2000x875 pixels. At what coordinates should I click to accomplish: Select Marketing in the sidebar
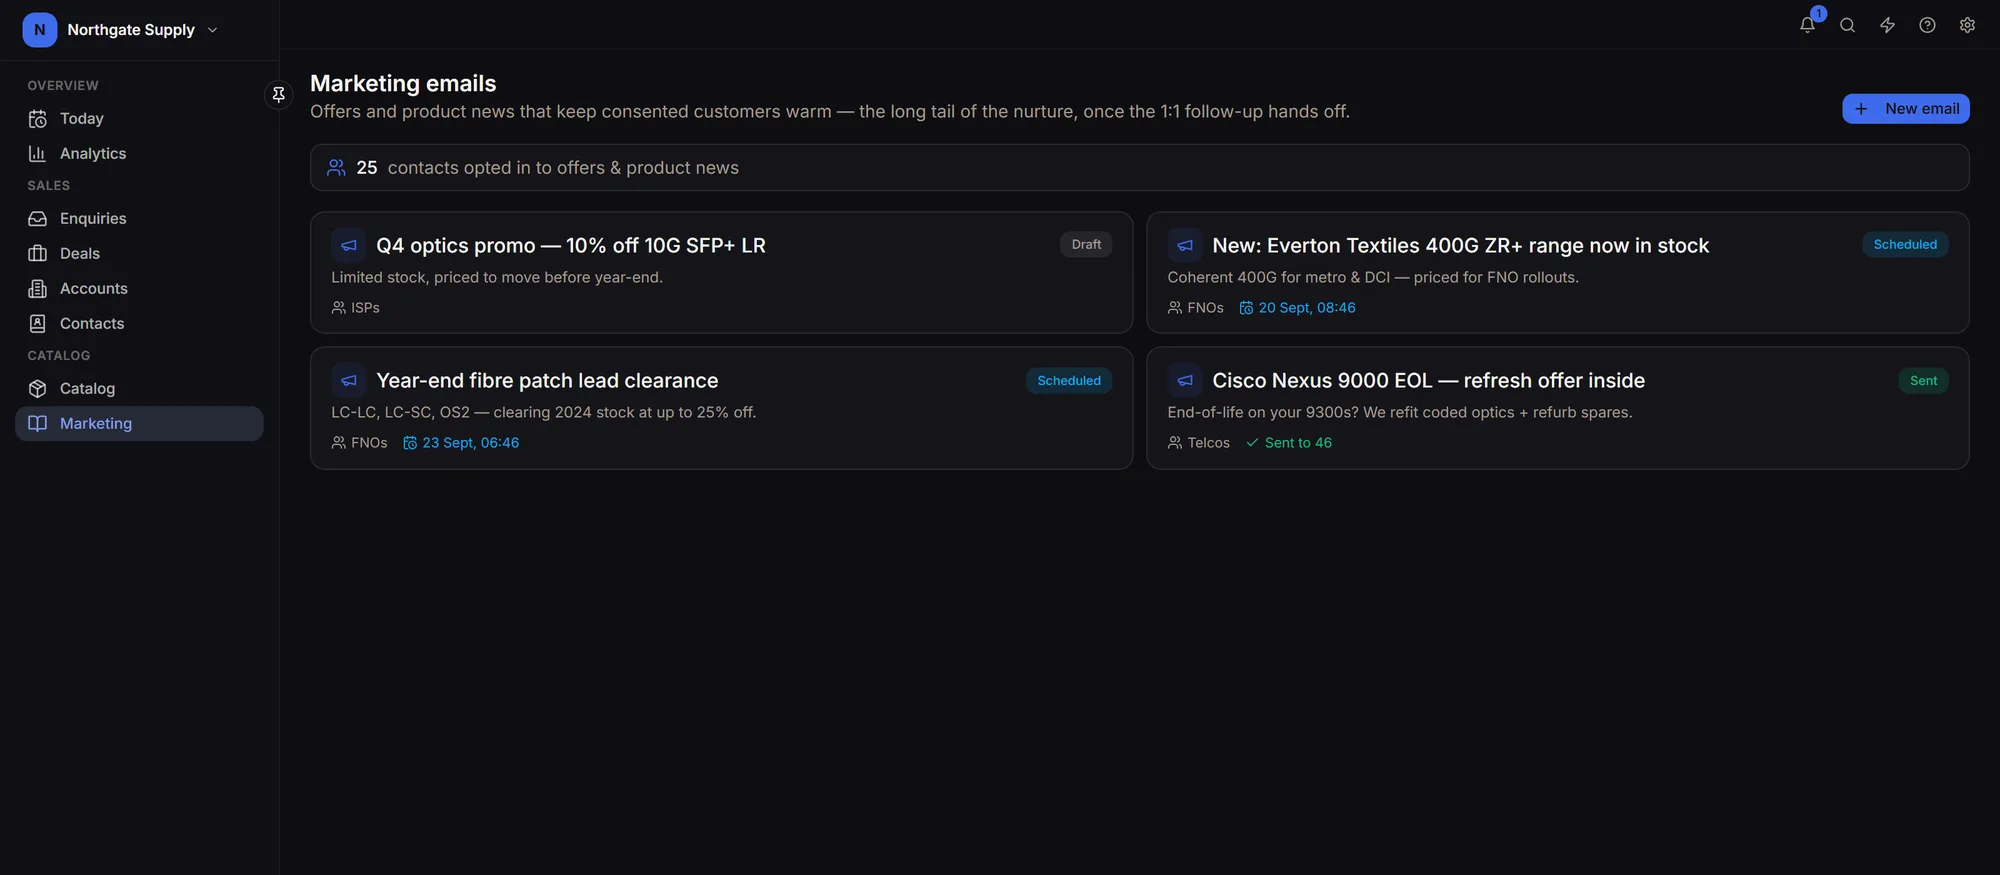click(139, 423)
